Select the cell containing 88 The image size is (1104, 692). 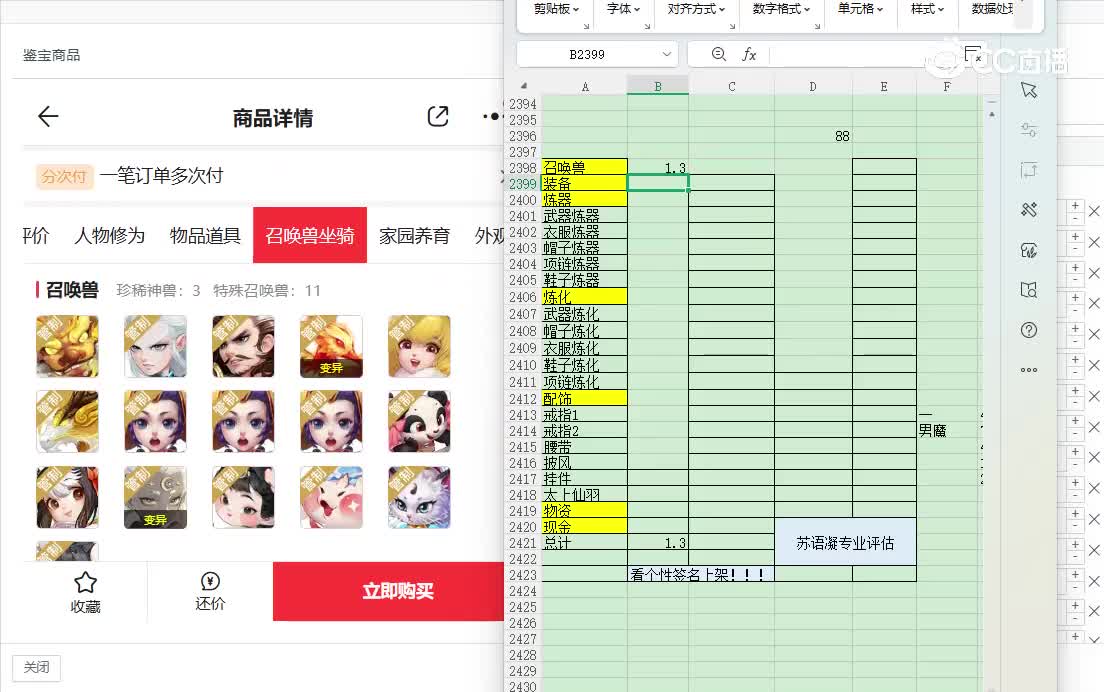pos(813,136)
